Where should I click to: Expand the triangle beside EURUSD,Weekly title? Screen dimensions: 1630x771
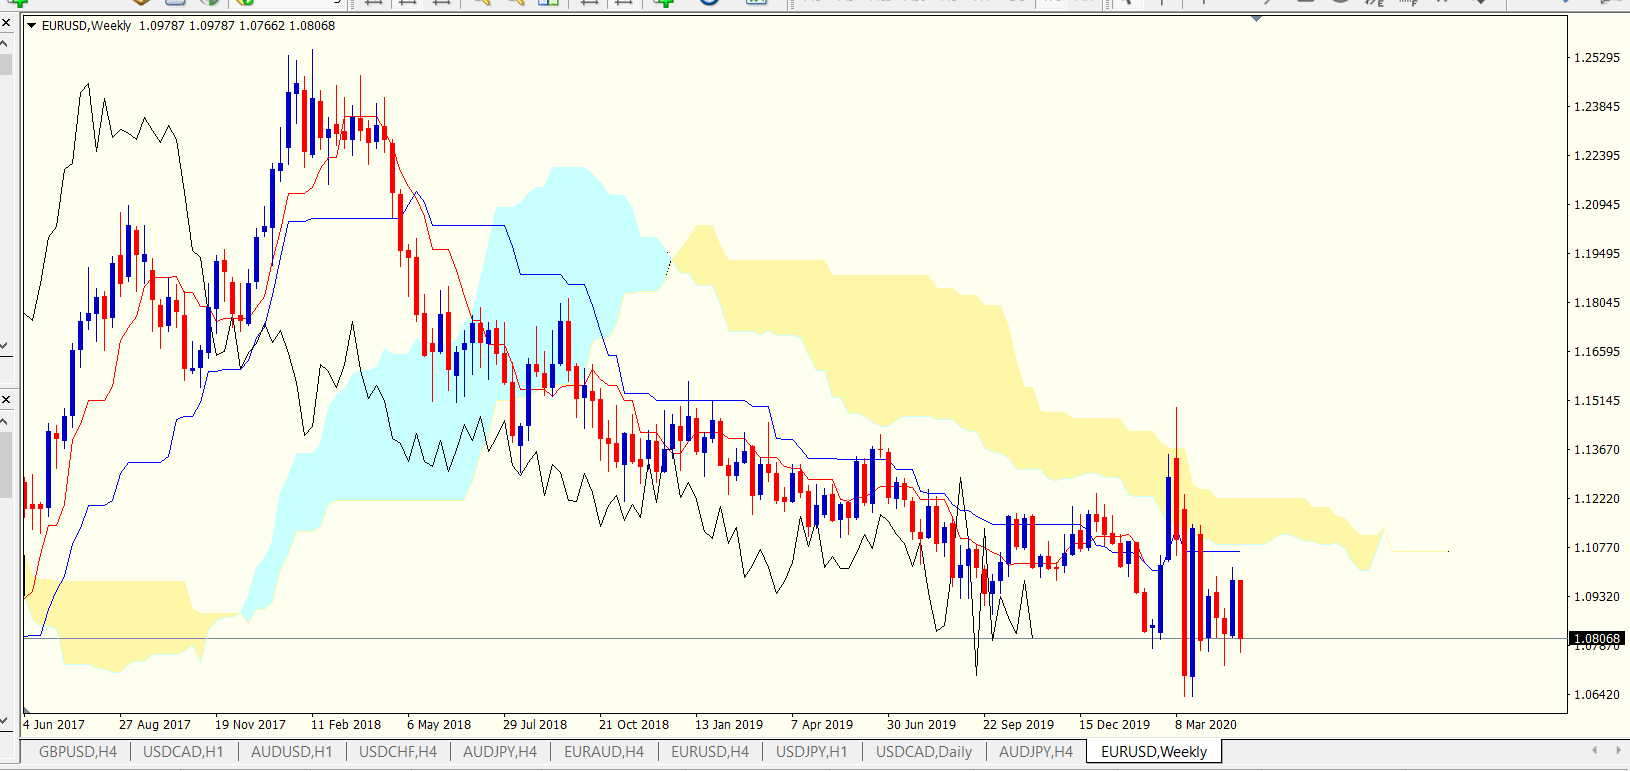31,26
